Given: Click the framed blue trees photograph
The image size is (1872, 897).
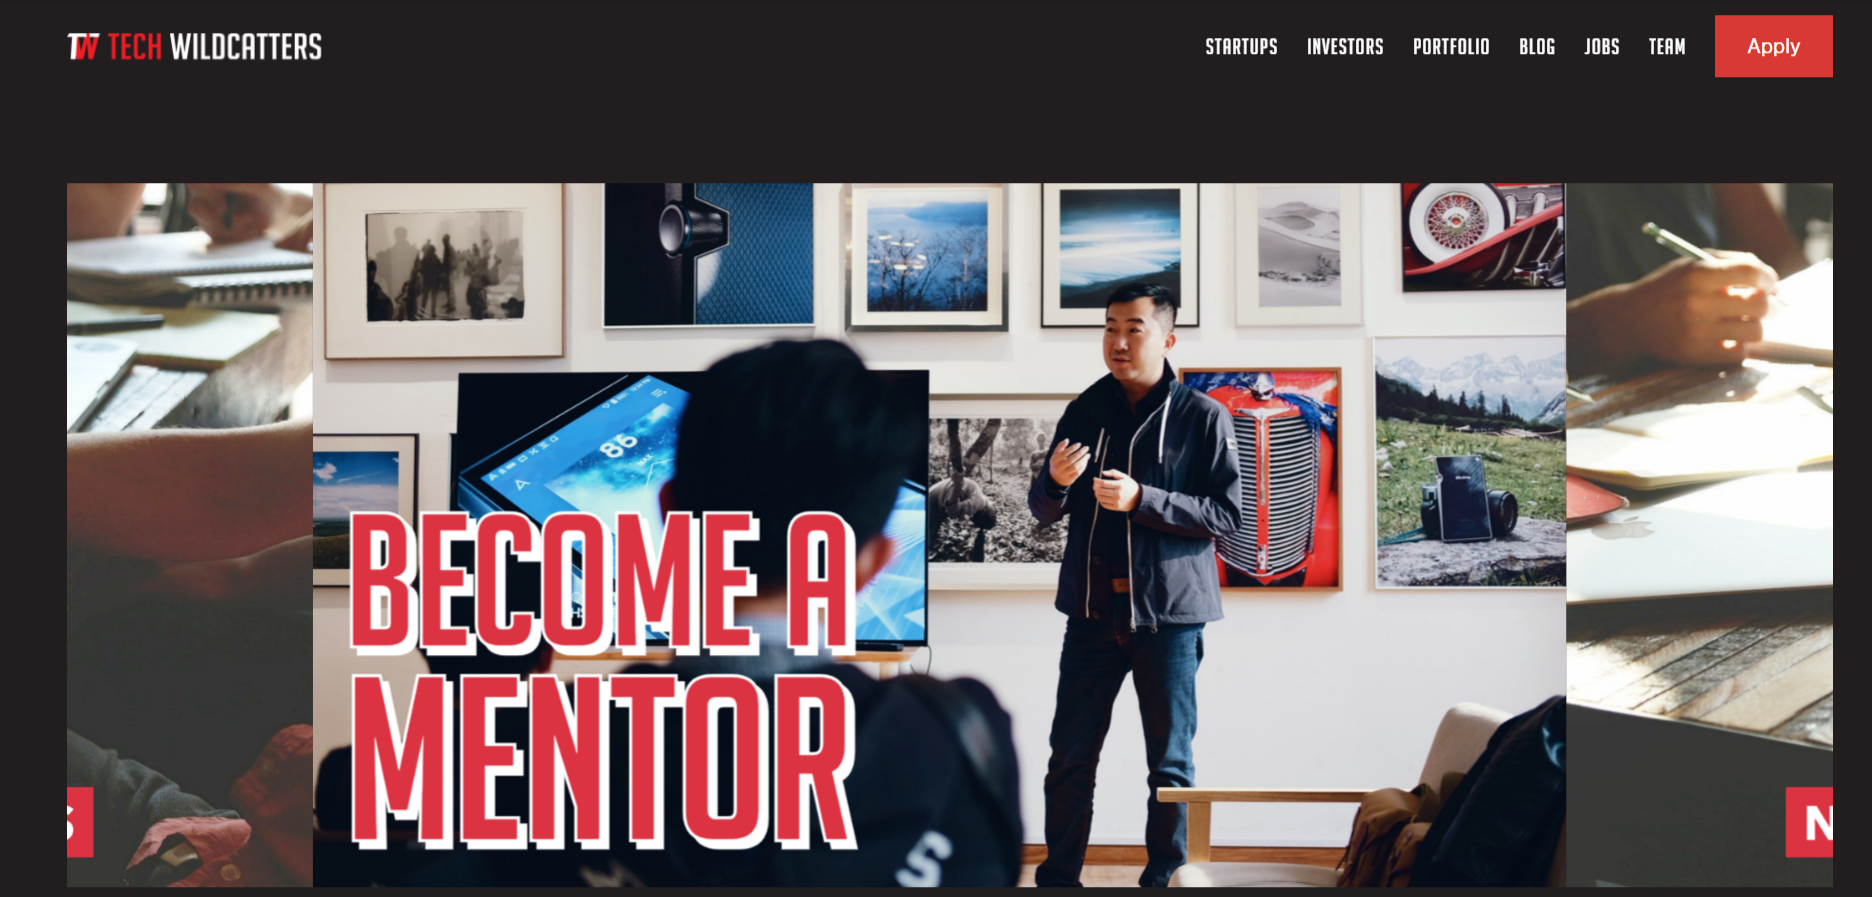Looking at the screenshot, I should [x=927, y=256].
